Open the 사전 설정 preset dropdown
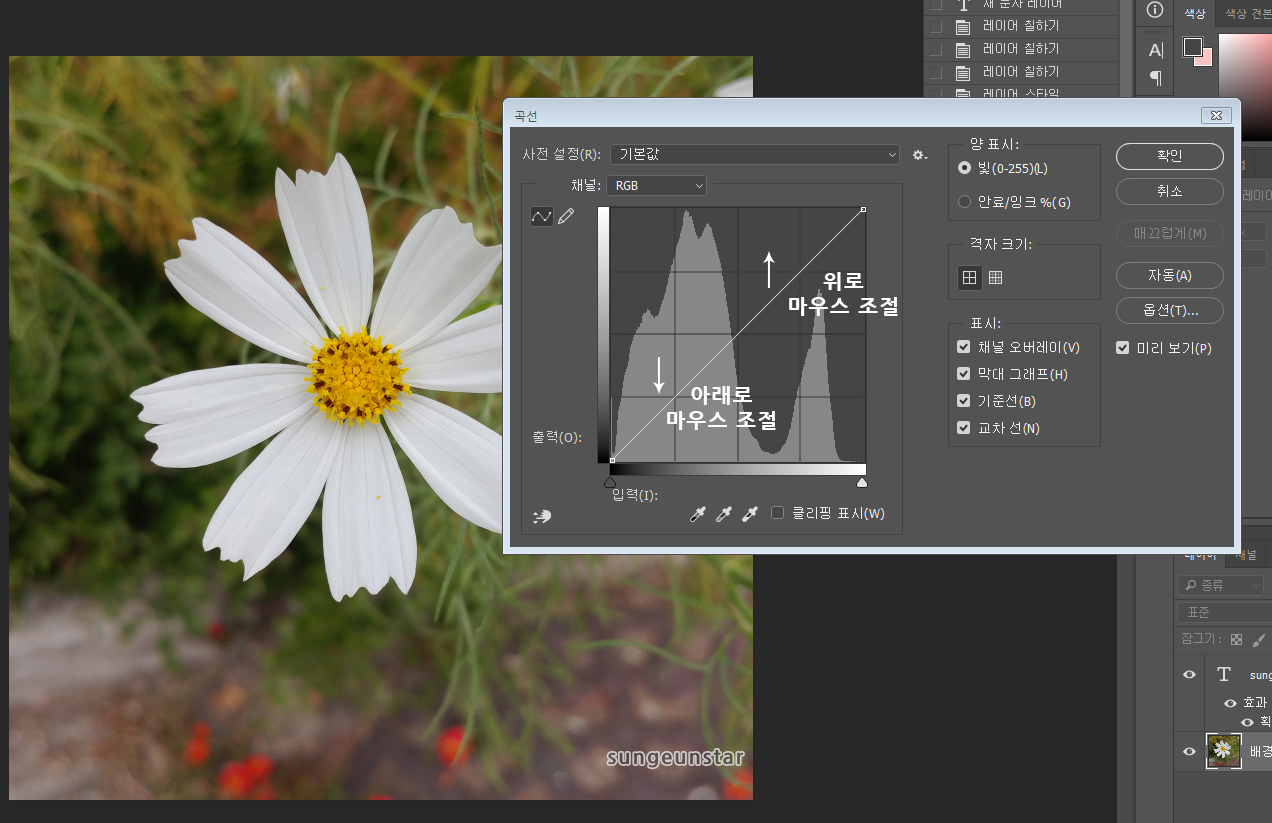Image resolution: width=1272 pixels, height=823 pixels. click(x=755, y=155)
